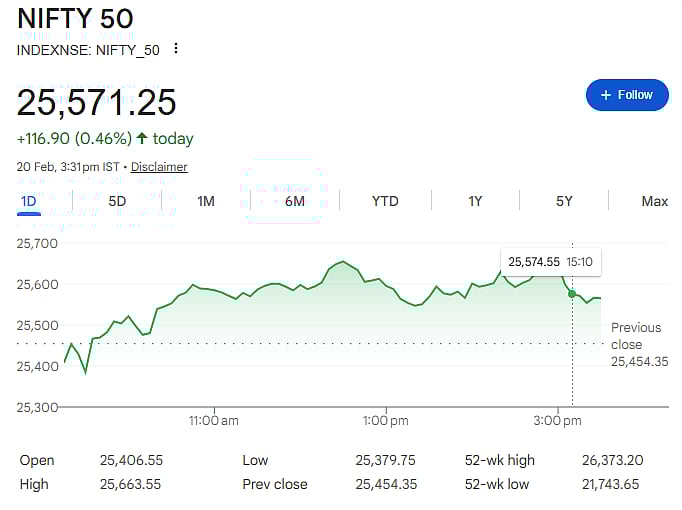Screen dimensions: 682x510
Task: Click the green up arrow beside today
Action: click(142, 139)
